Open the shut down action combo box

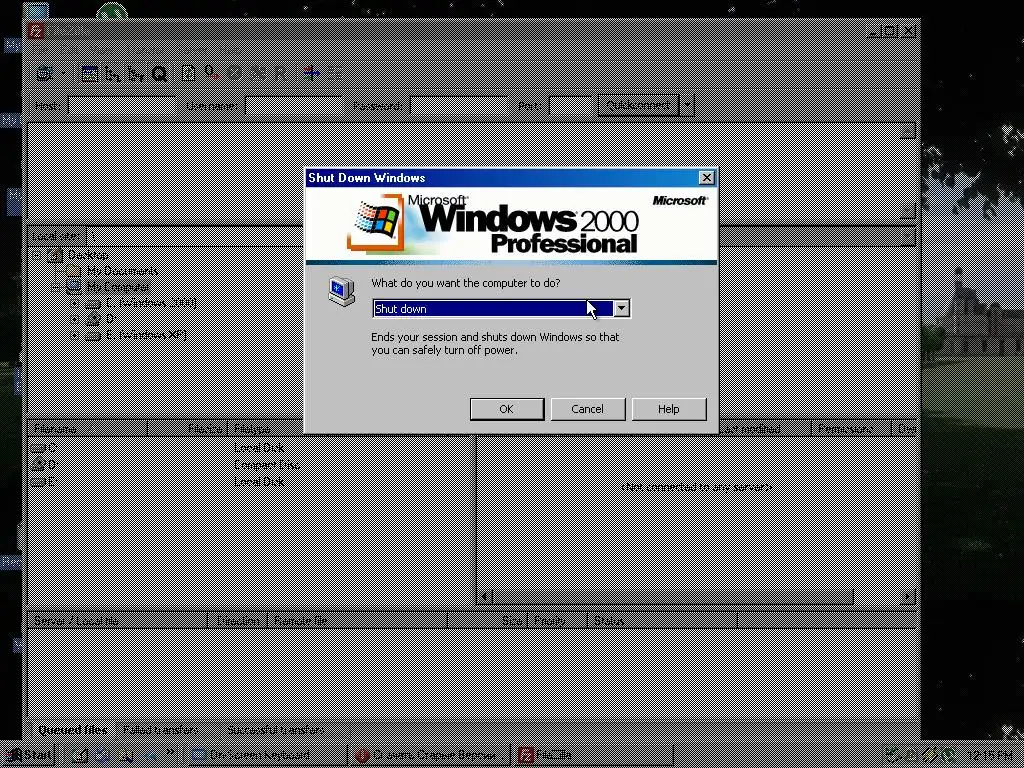coord(501,308)
